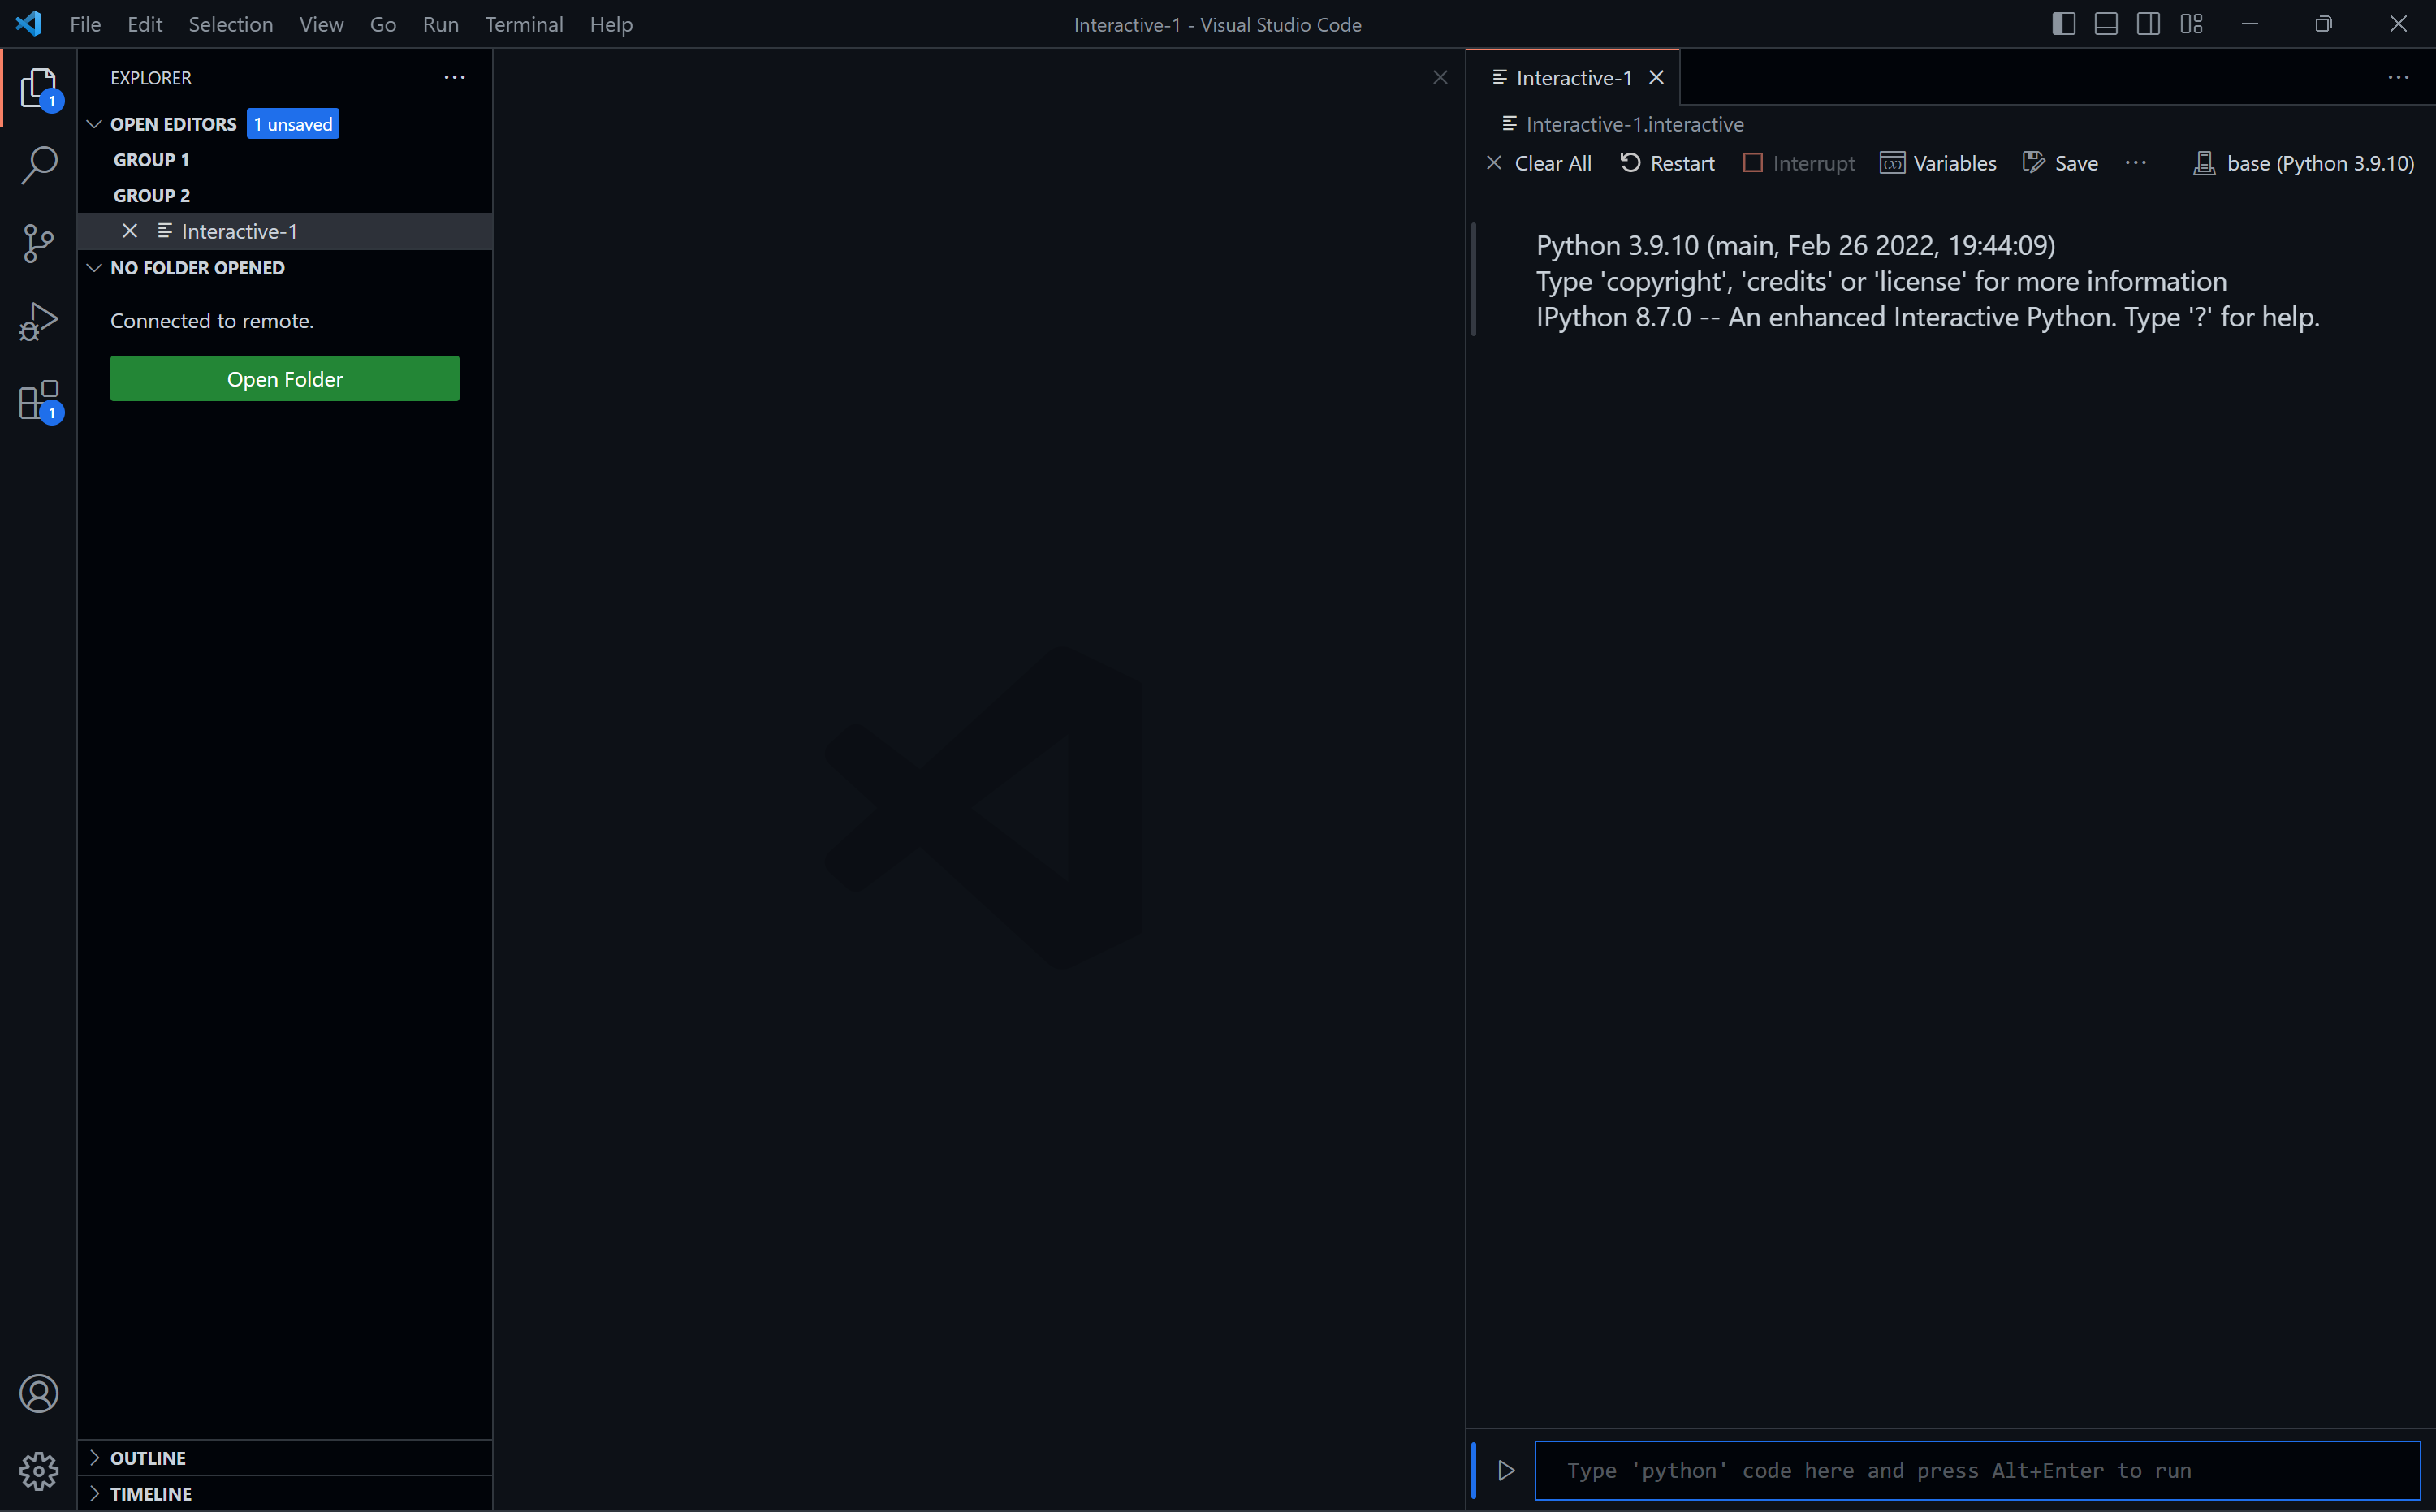The height and width of the screenshot is (1512, 2436).
Task: Open the Search view
Action: tap(39, 166)
